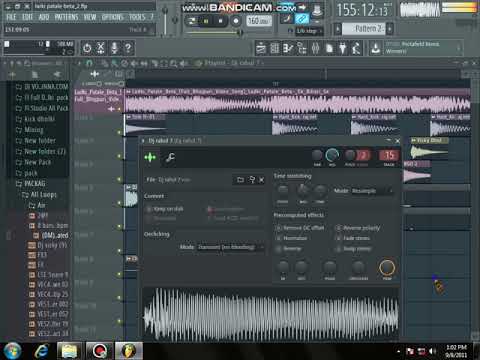Expand the PACKAG folder in browser
The height and width of the screenshot is (360, 480).
pos(31,184)
